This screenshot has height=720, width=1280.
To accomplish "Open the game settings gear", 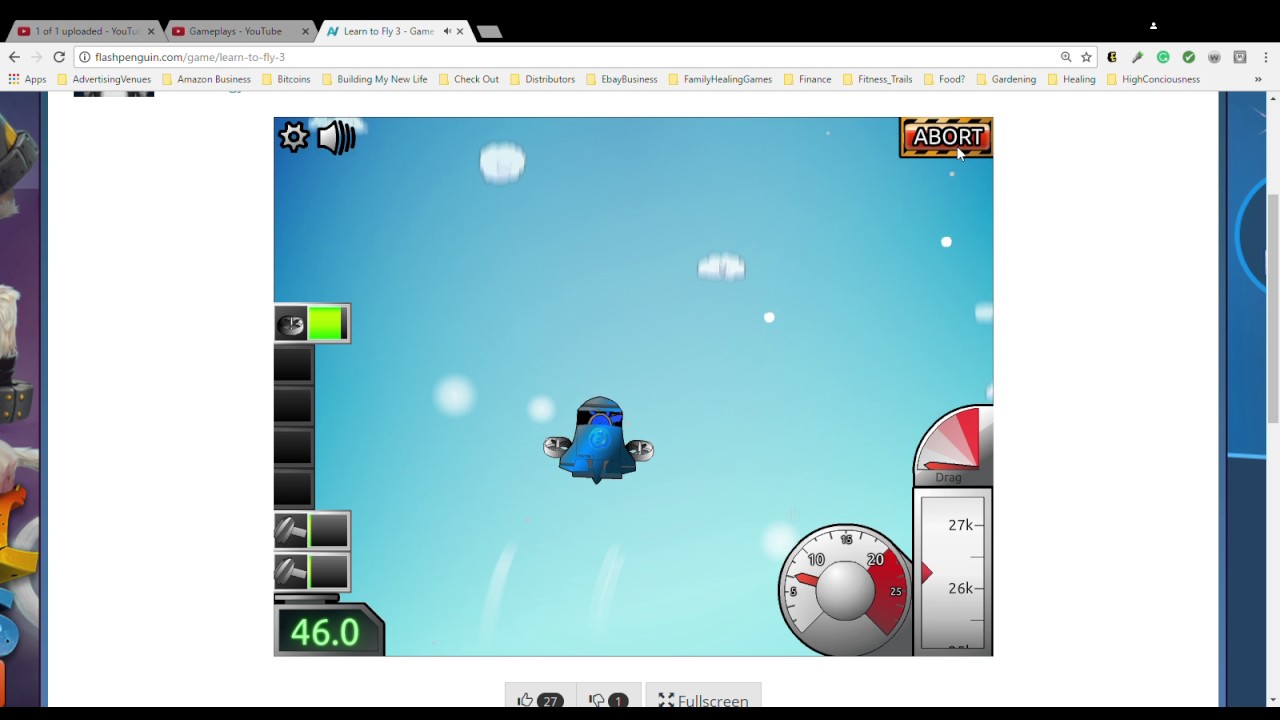I will coord(294,137).
